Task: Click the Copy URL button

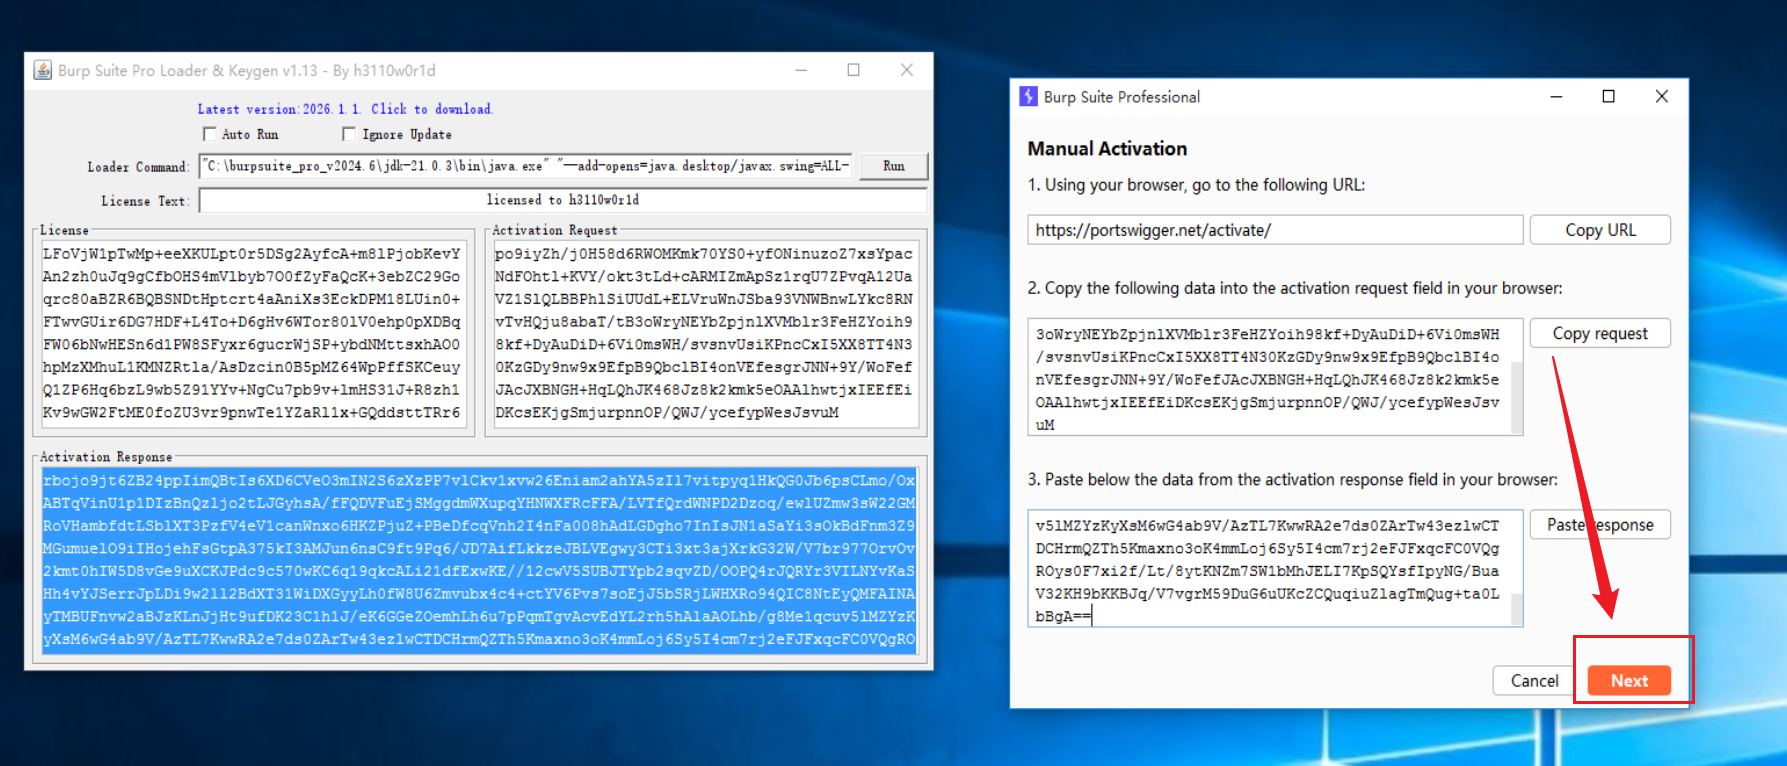Action: point(1600,230)
